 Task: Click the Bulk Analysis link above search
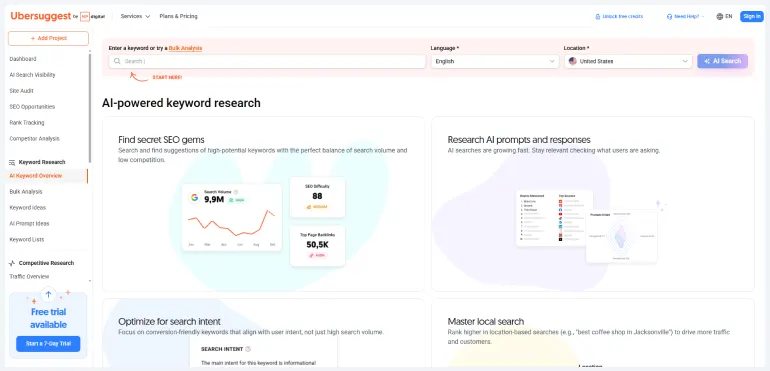185,48
